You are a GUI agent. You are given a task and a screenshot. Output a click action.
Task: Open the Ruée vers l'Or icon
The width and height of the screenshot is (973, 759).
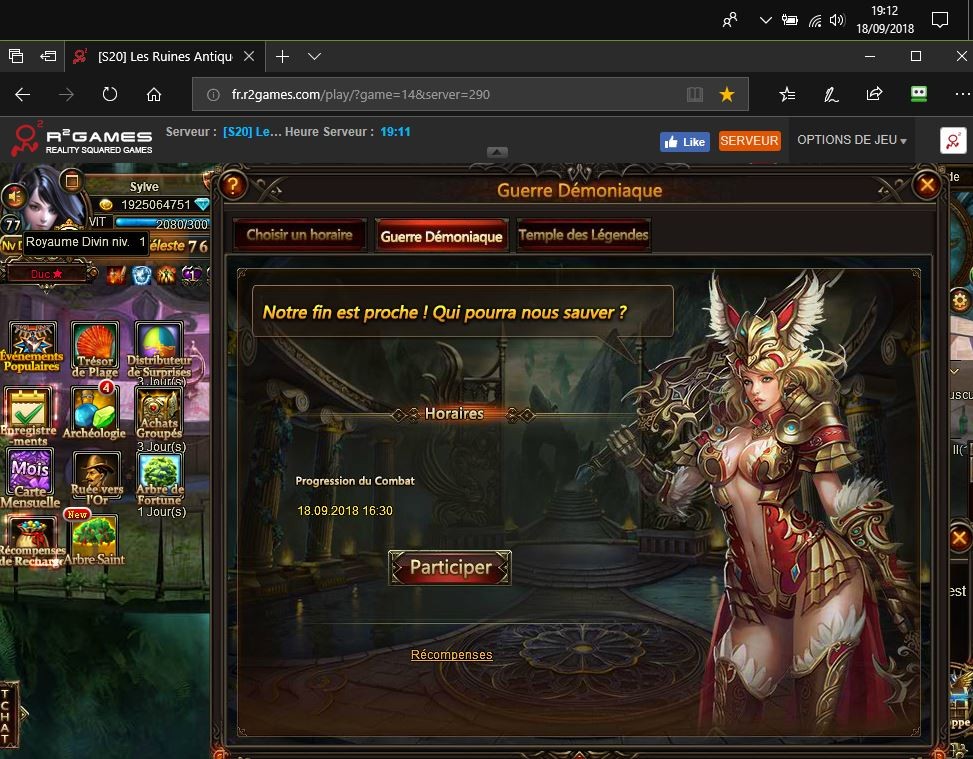pos(96,478)
